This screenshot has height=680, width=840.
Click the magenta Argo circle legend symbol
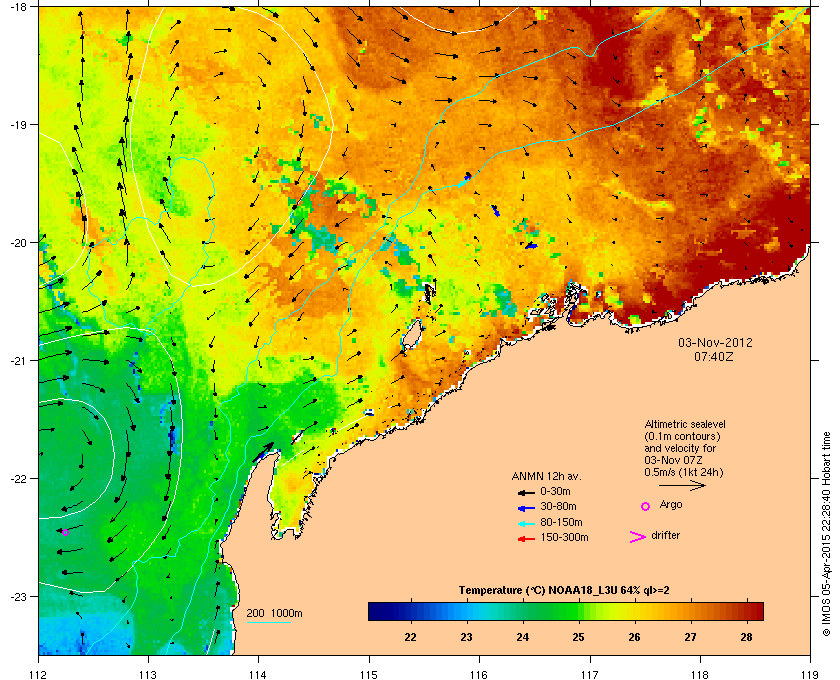(646, 506)
